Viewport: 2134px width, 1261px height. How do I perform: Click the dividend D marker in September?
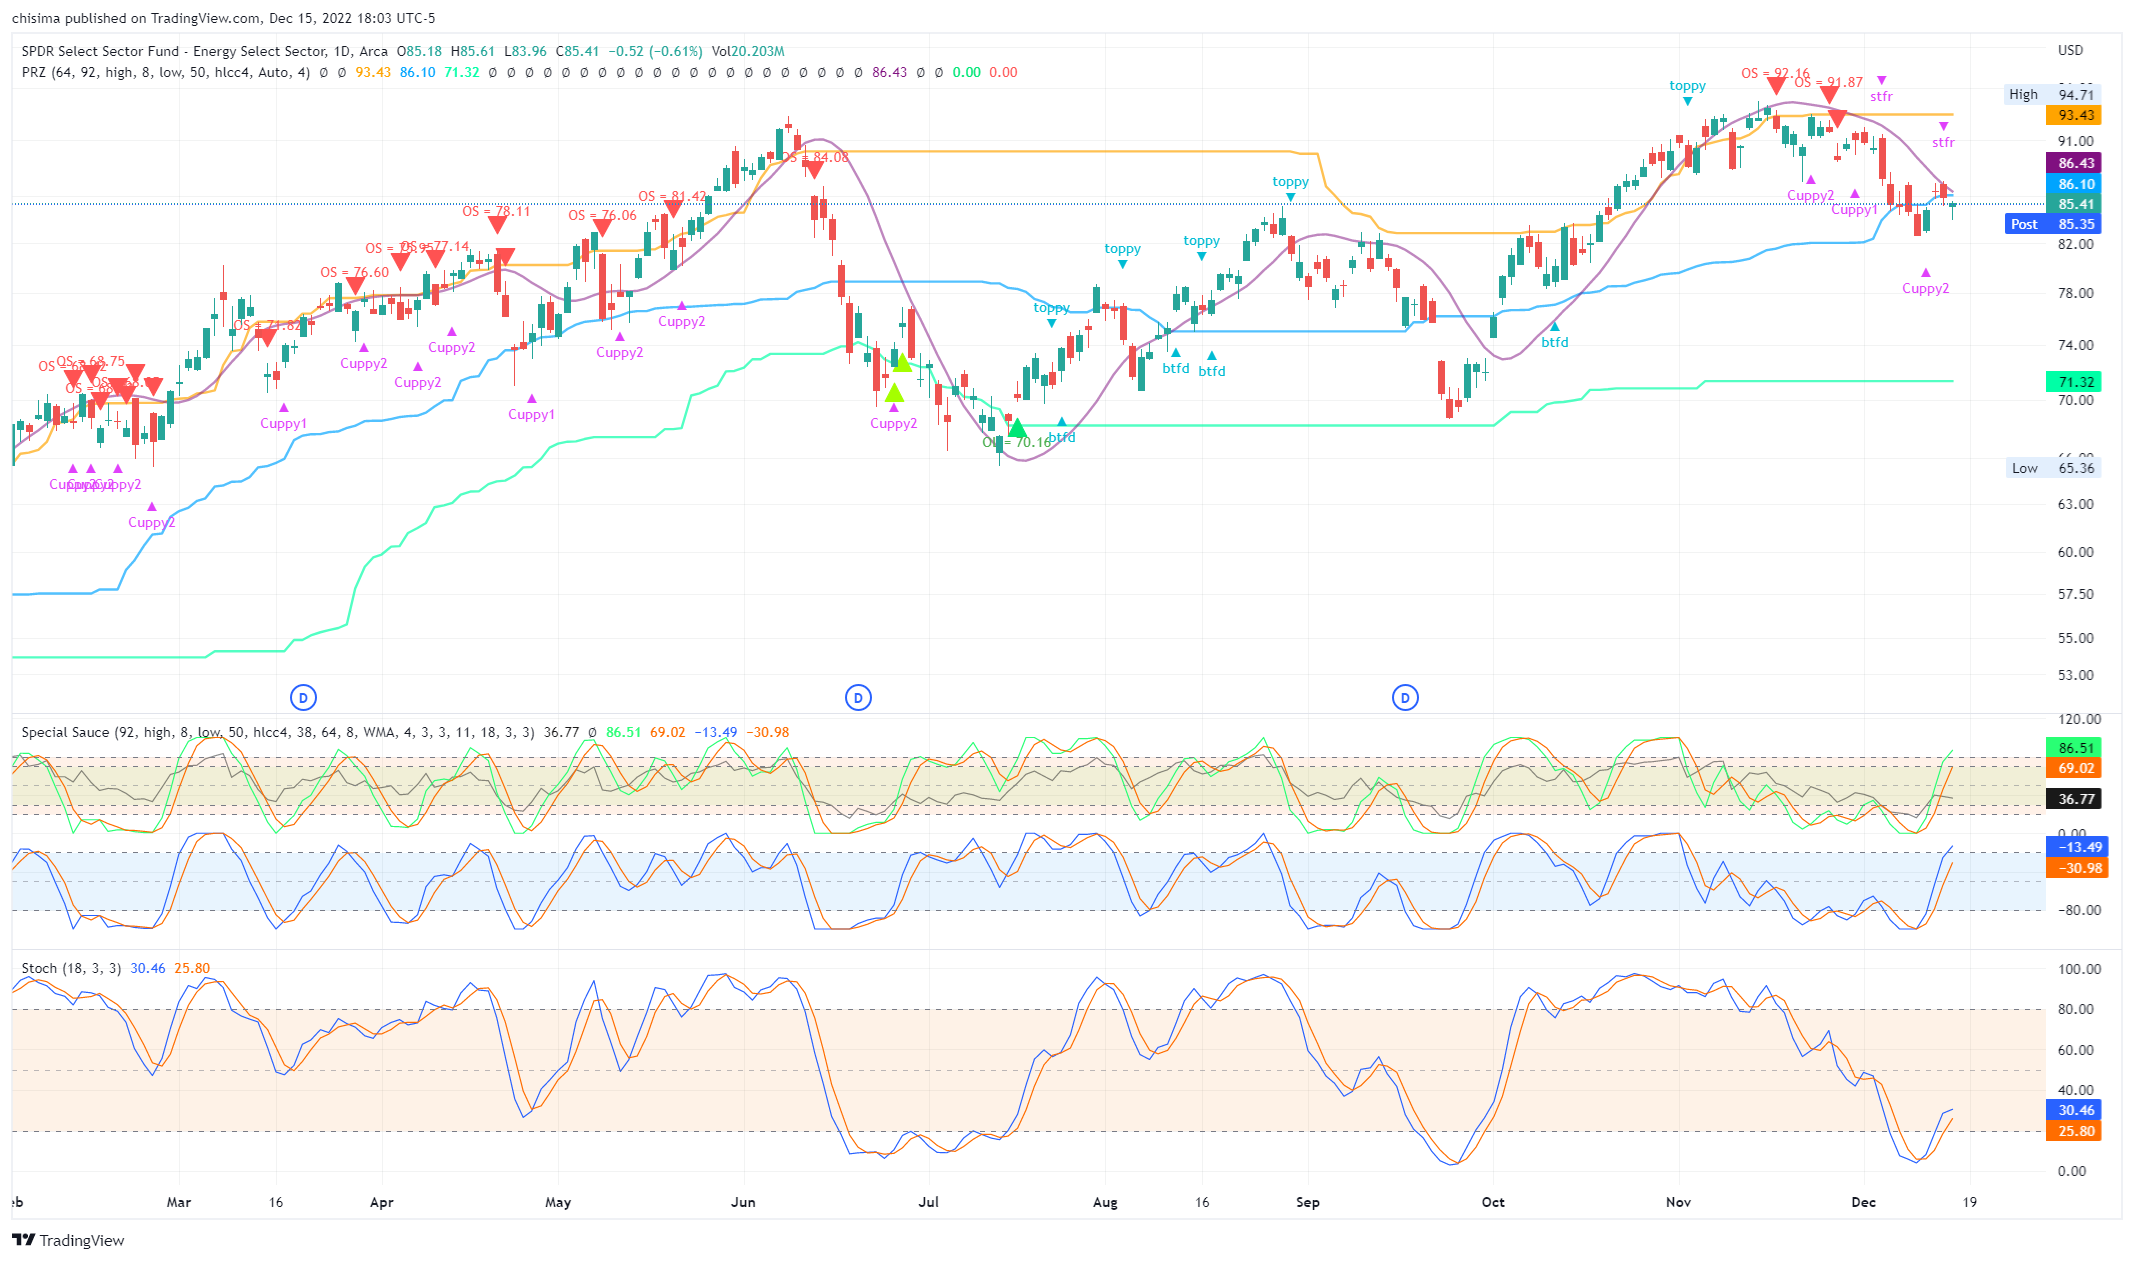coord(1405,697)
